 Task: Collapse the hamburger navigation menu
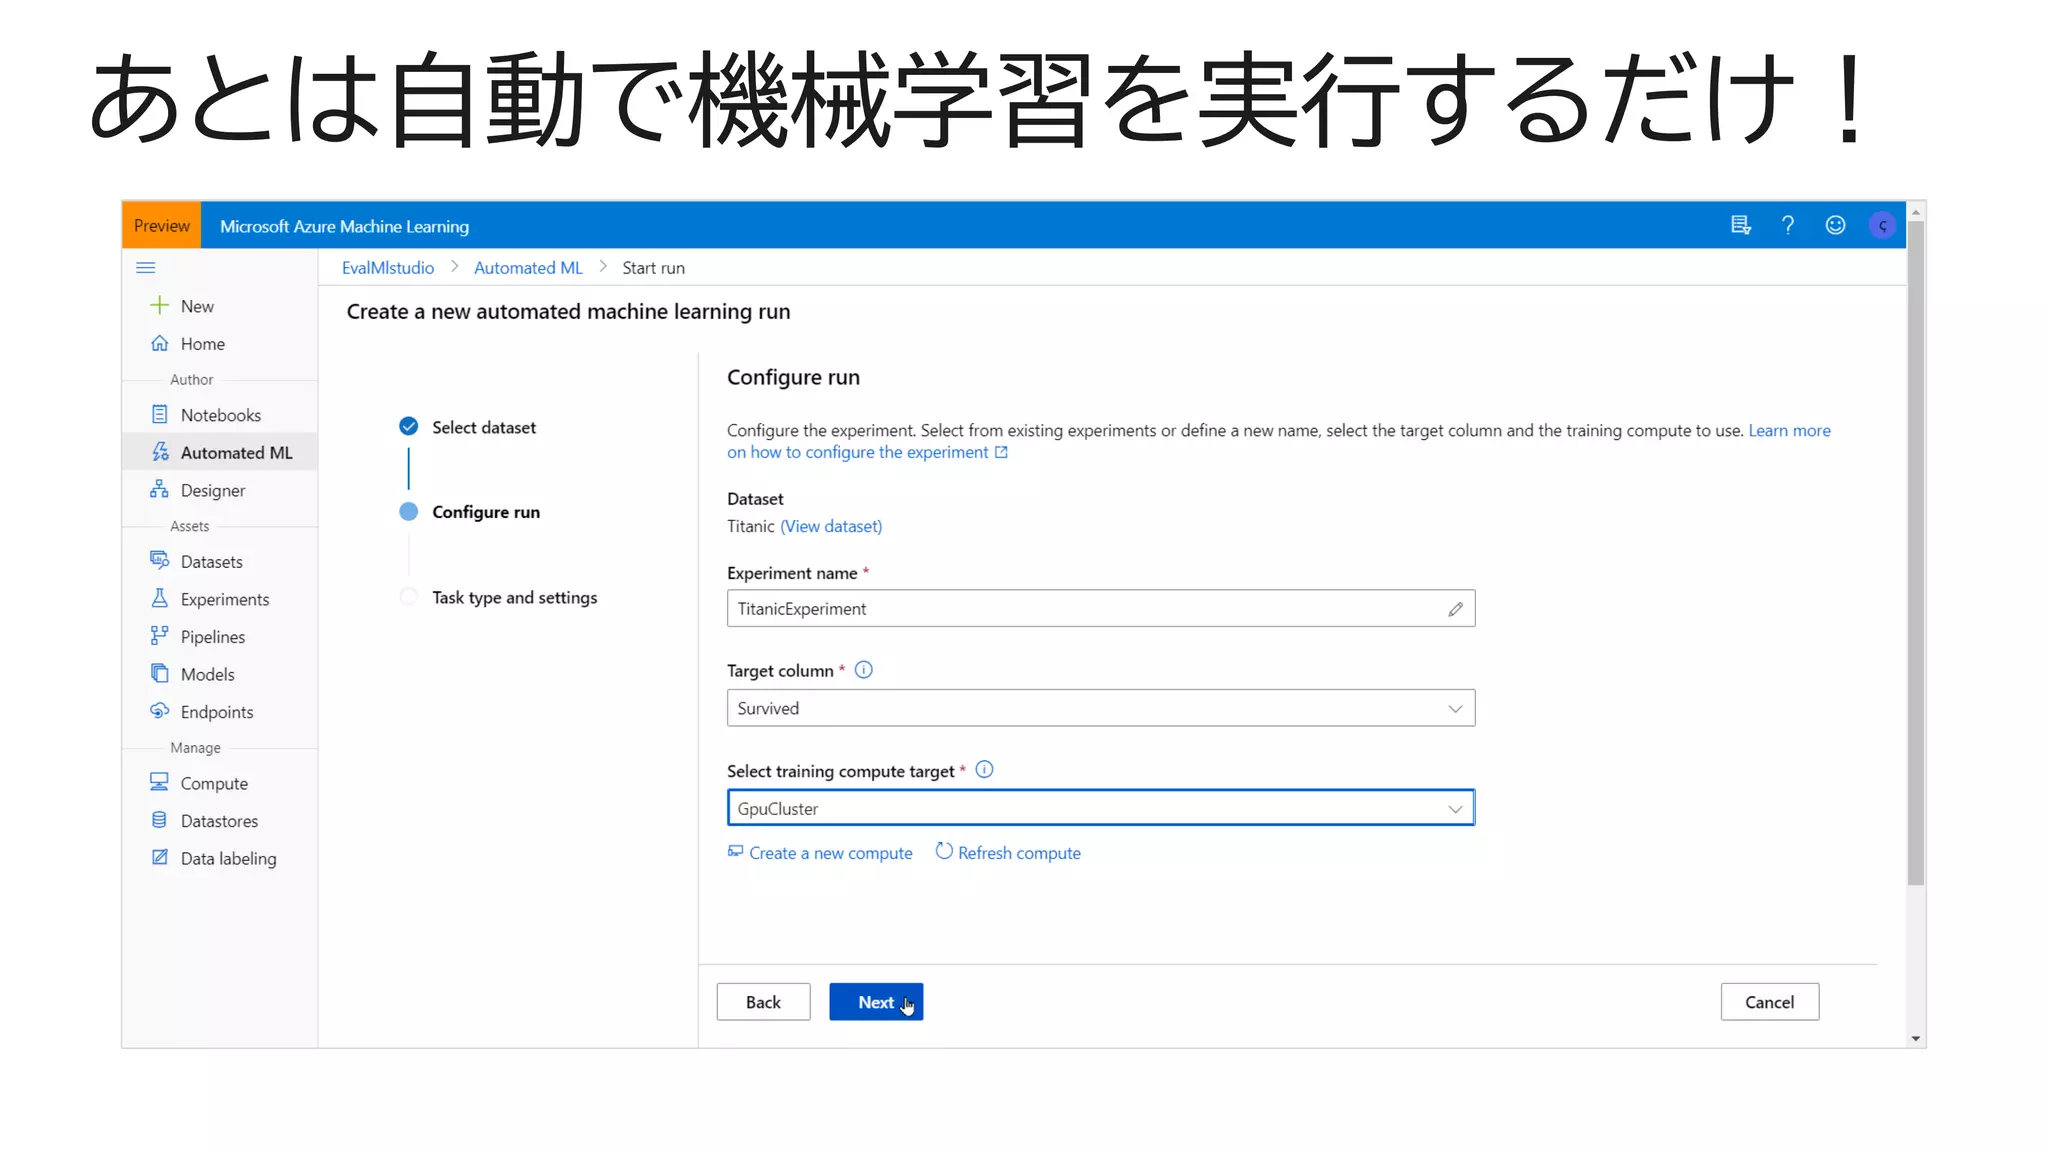pos(146,267)
